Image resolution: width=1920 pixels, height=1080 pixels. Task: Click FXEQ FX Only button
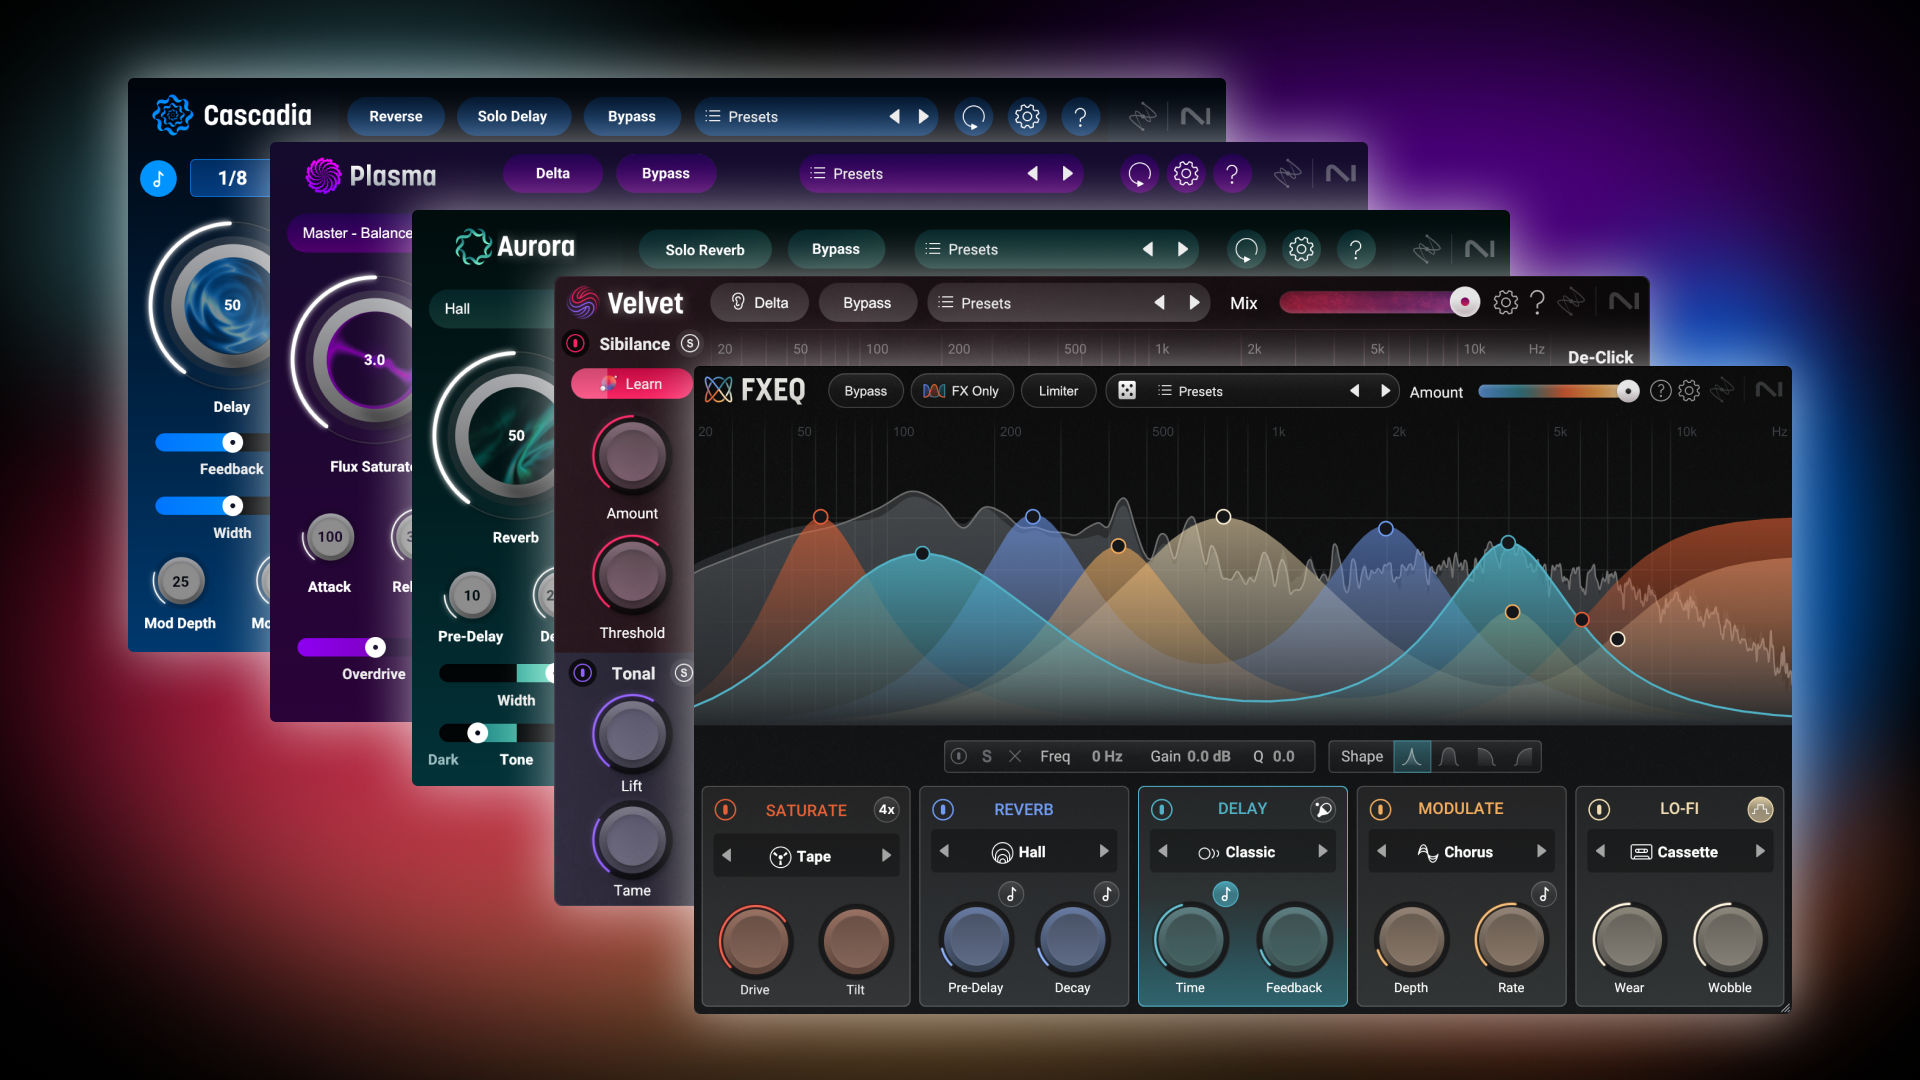click(x=961, y=391)
